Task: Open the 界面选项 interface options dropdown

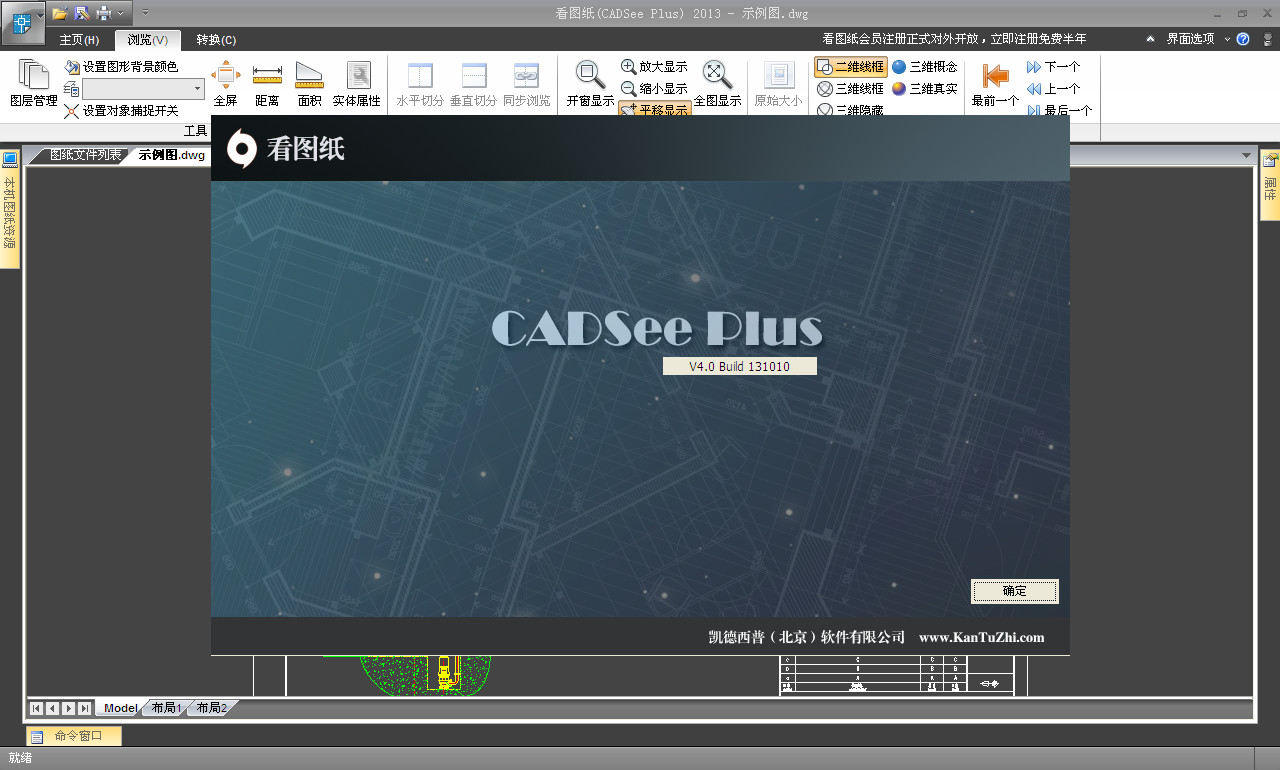Action: 1197,39
